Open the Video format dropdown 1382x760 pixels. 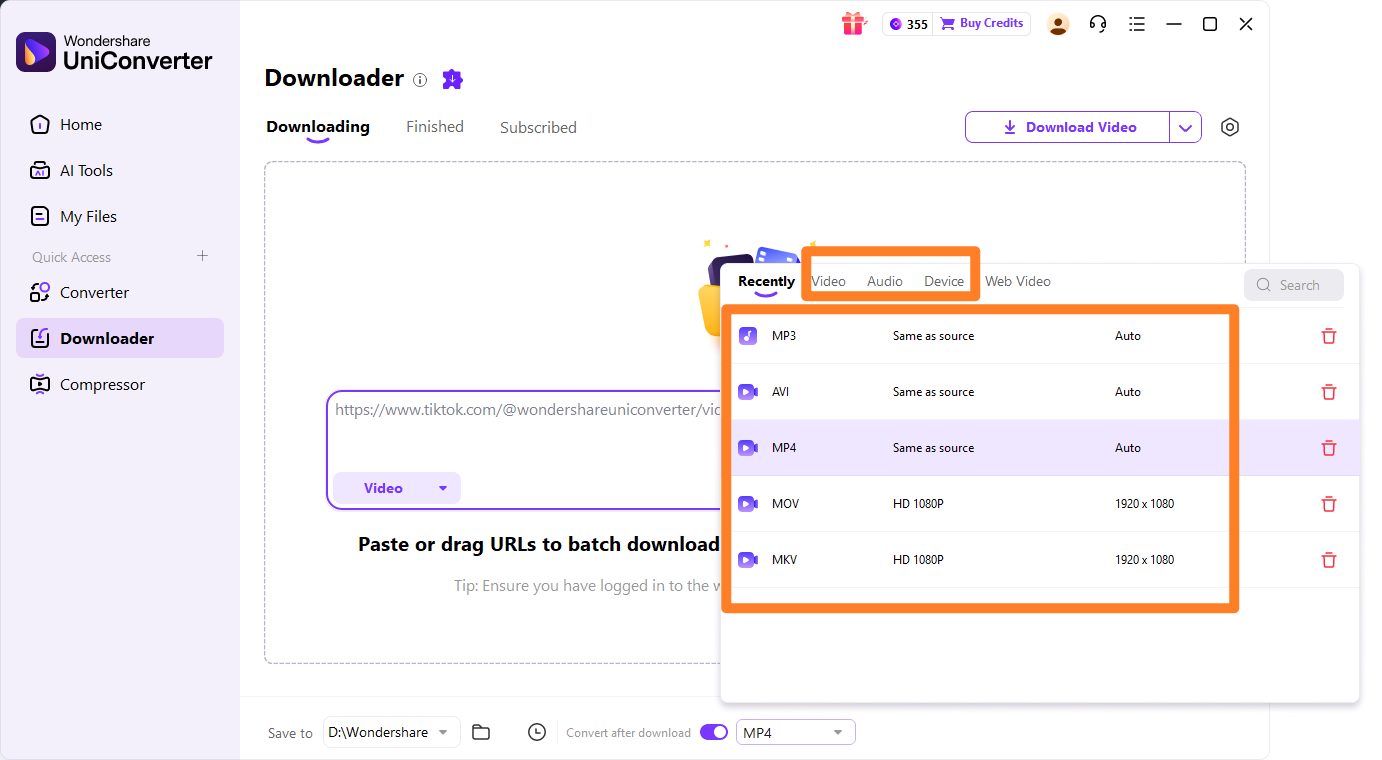pyautogui.click(x=396, y=488)
